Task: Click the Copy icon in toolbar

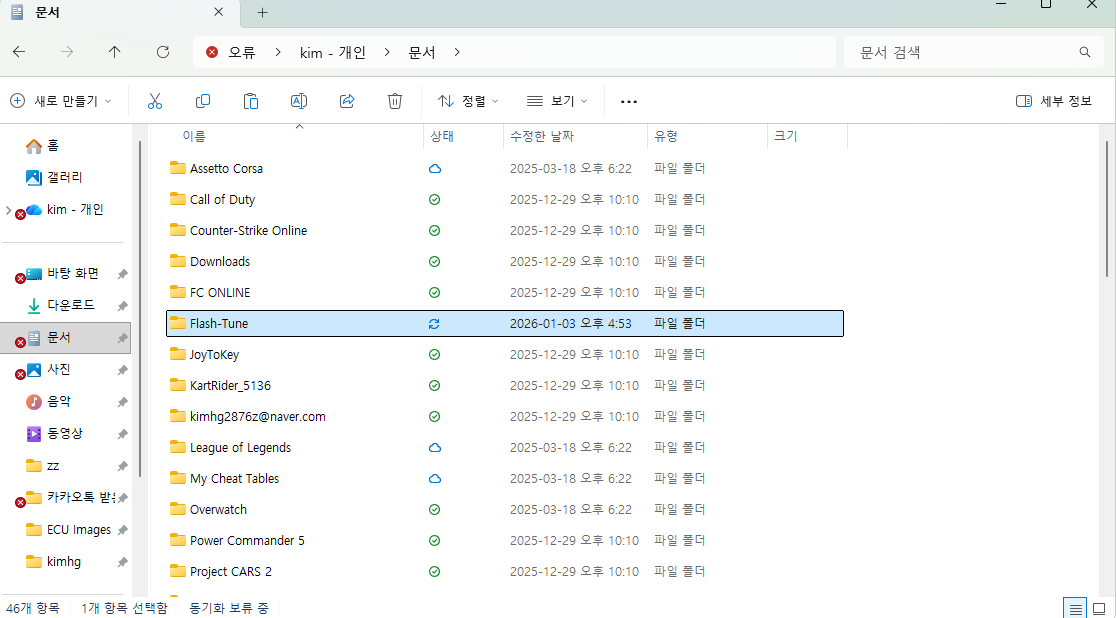Action: point(203,101)
